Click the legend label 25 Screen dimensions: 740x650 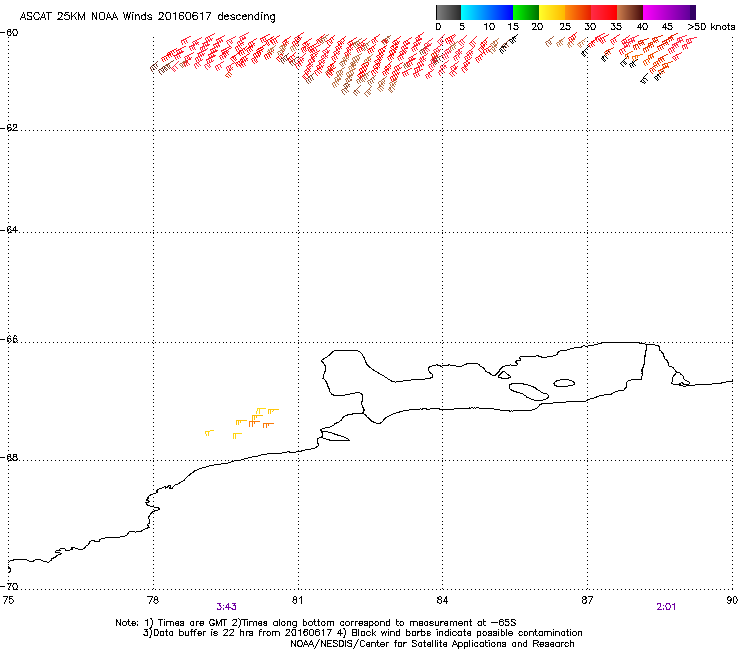pos(565,27)
